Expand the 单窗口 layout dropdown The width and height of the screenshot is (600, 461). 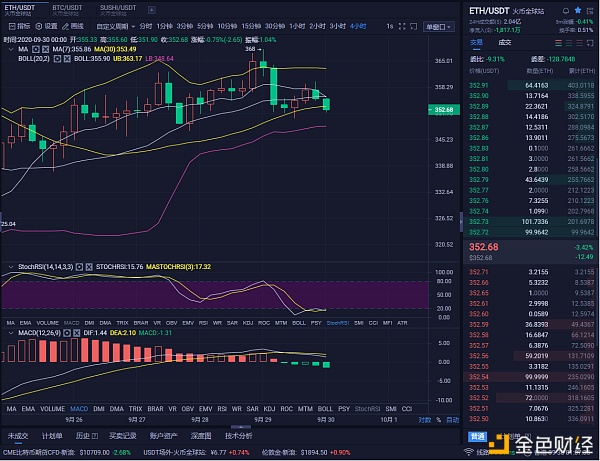tap(438, 25)
